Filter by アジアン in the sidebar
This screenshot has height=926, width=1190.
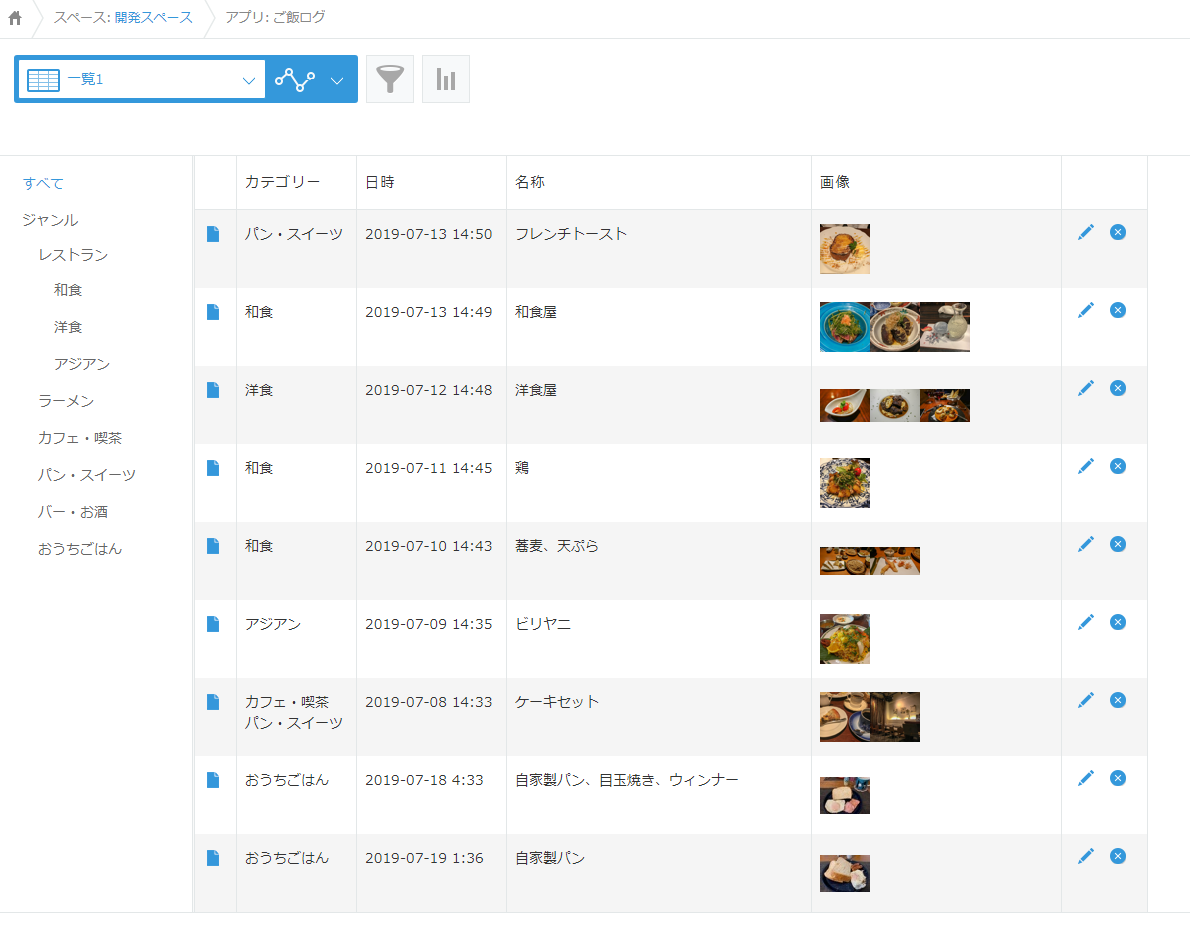81,364
